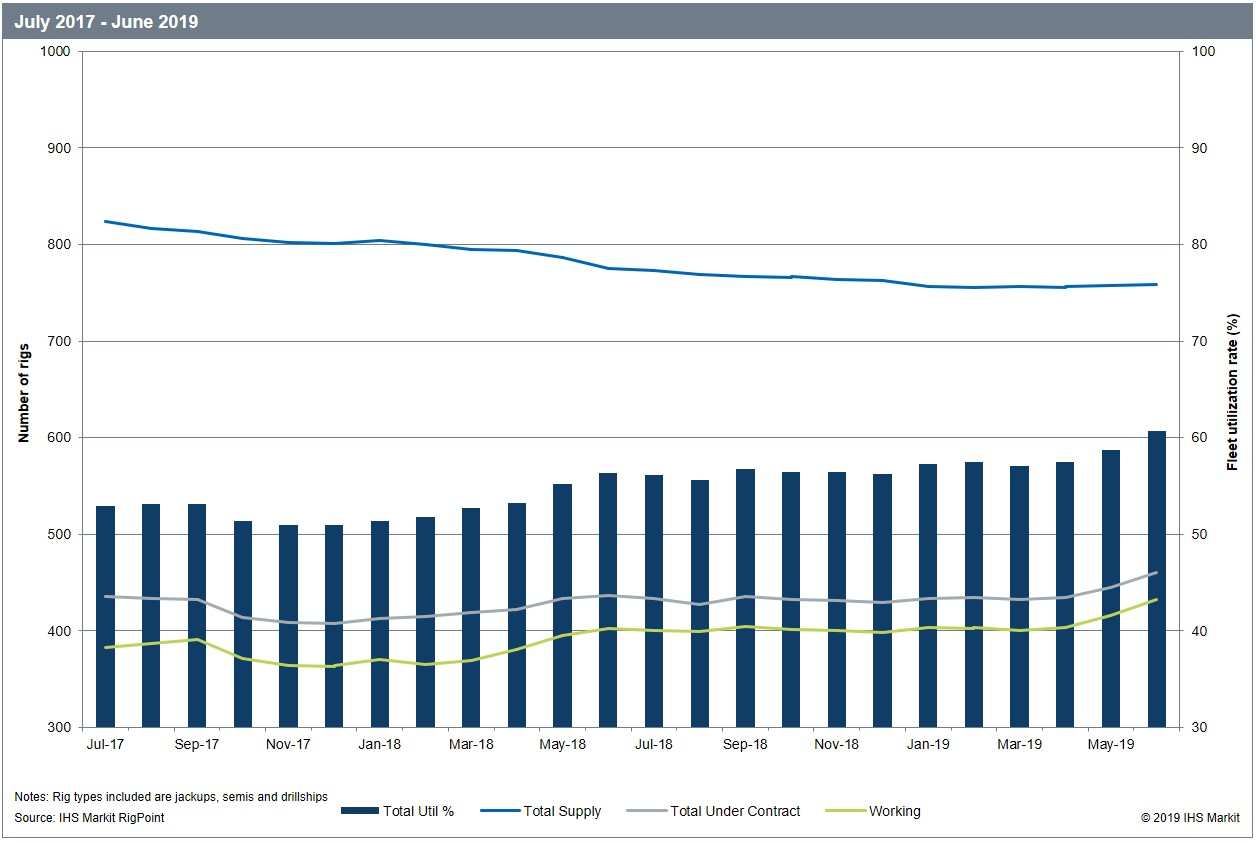Click the Jan-19 x-axis label
This screenshot has width=1257, height=842.
pyautogui.click(x=929, y=744)
